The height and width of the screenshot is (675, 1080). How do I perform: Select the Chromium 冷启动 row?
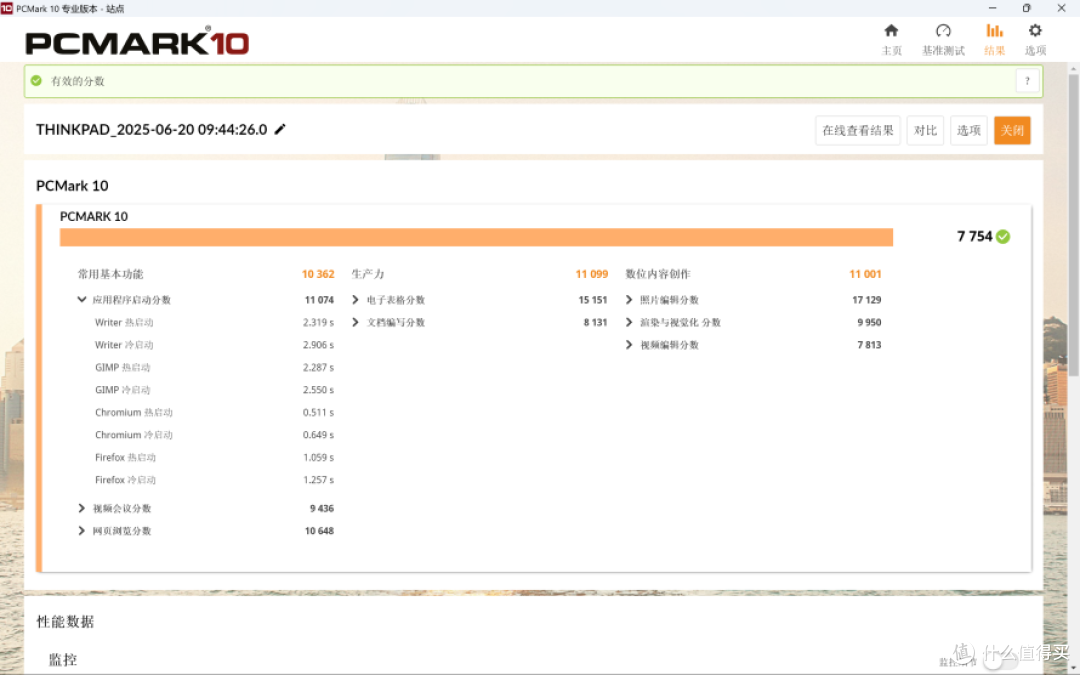(214, 435)
